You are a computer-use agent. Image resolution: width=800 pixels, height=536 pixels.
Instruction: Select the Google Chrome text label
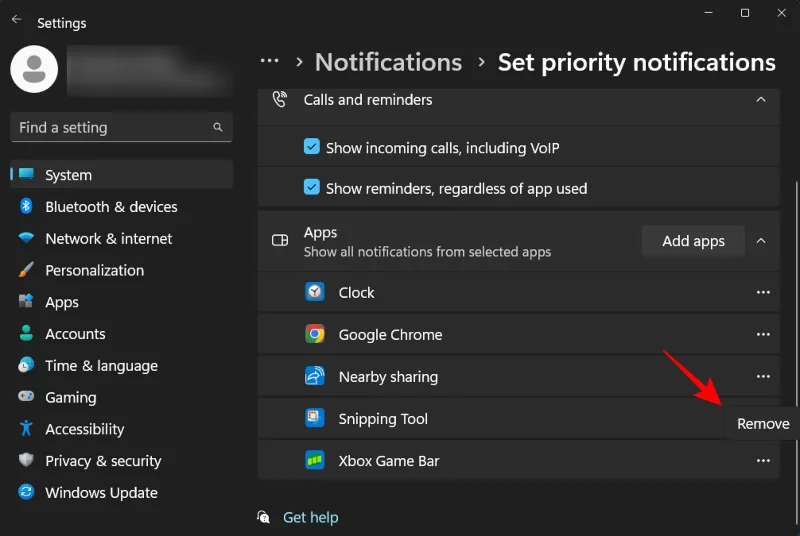pos(390,335)
